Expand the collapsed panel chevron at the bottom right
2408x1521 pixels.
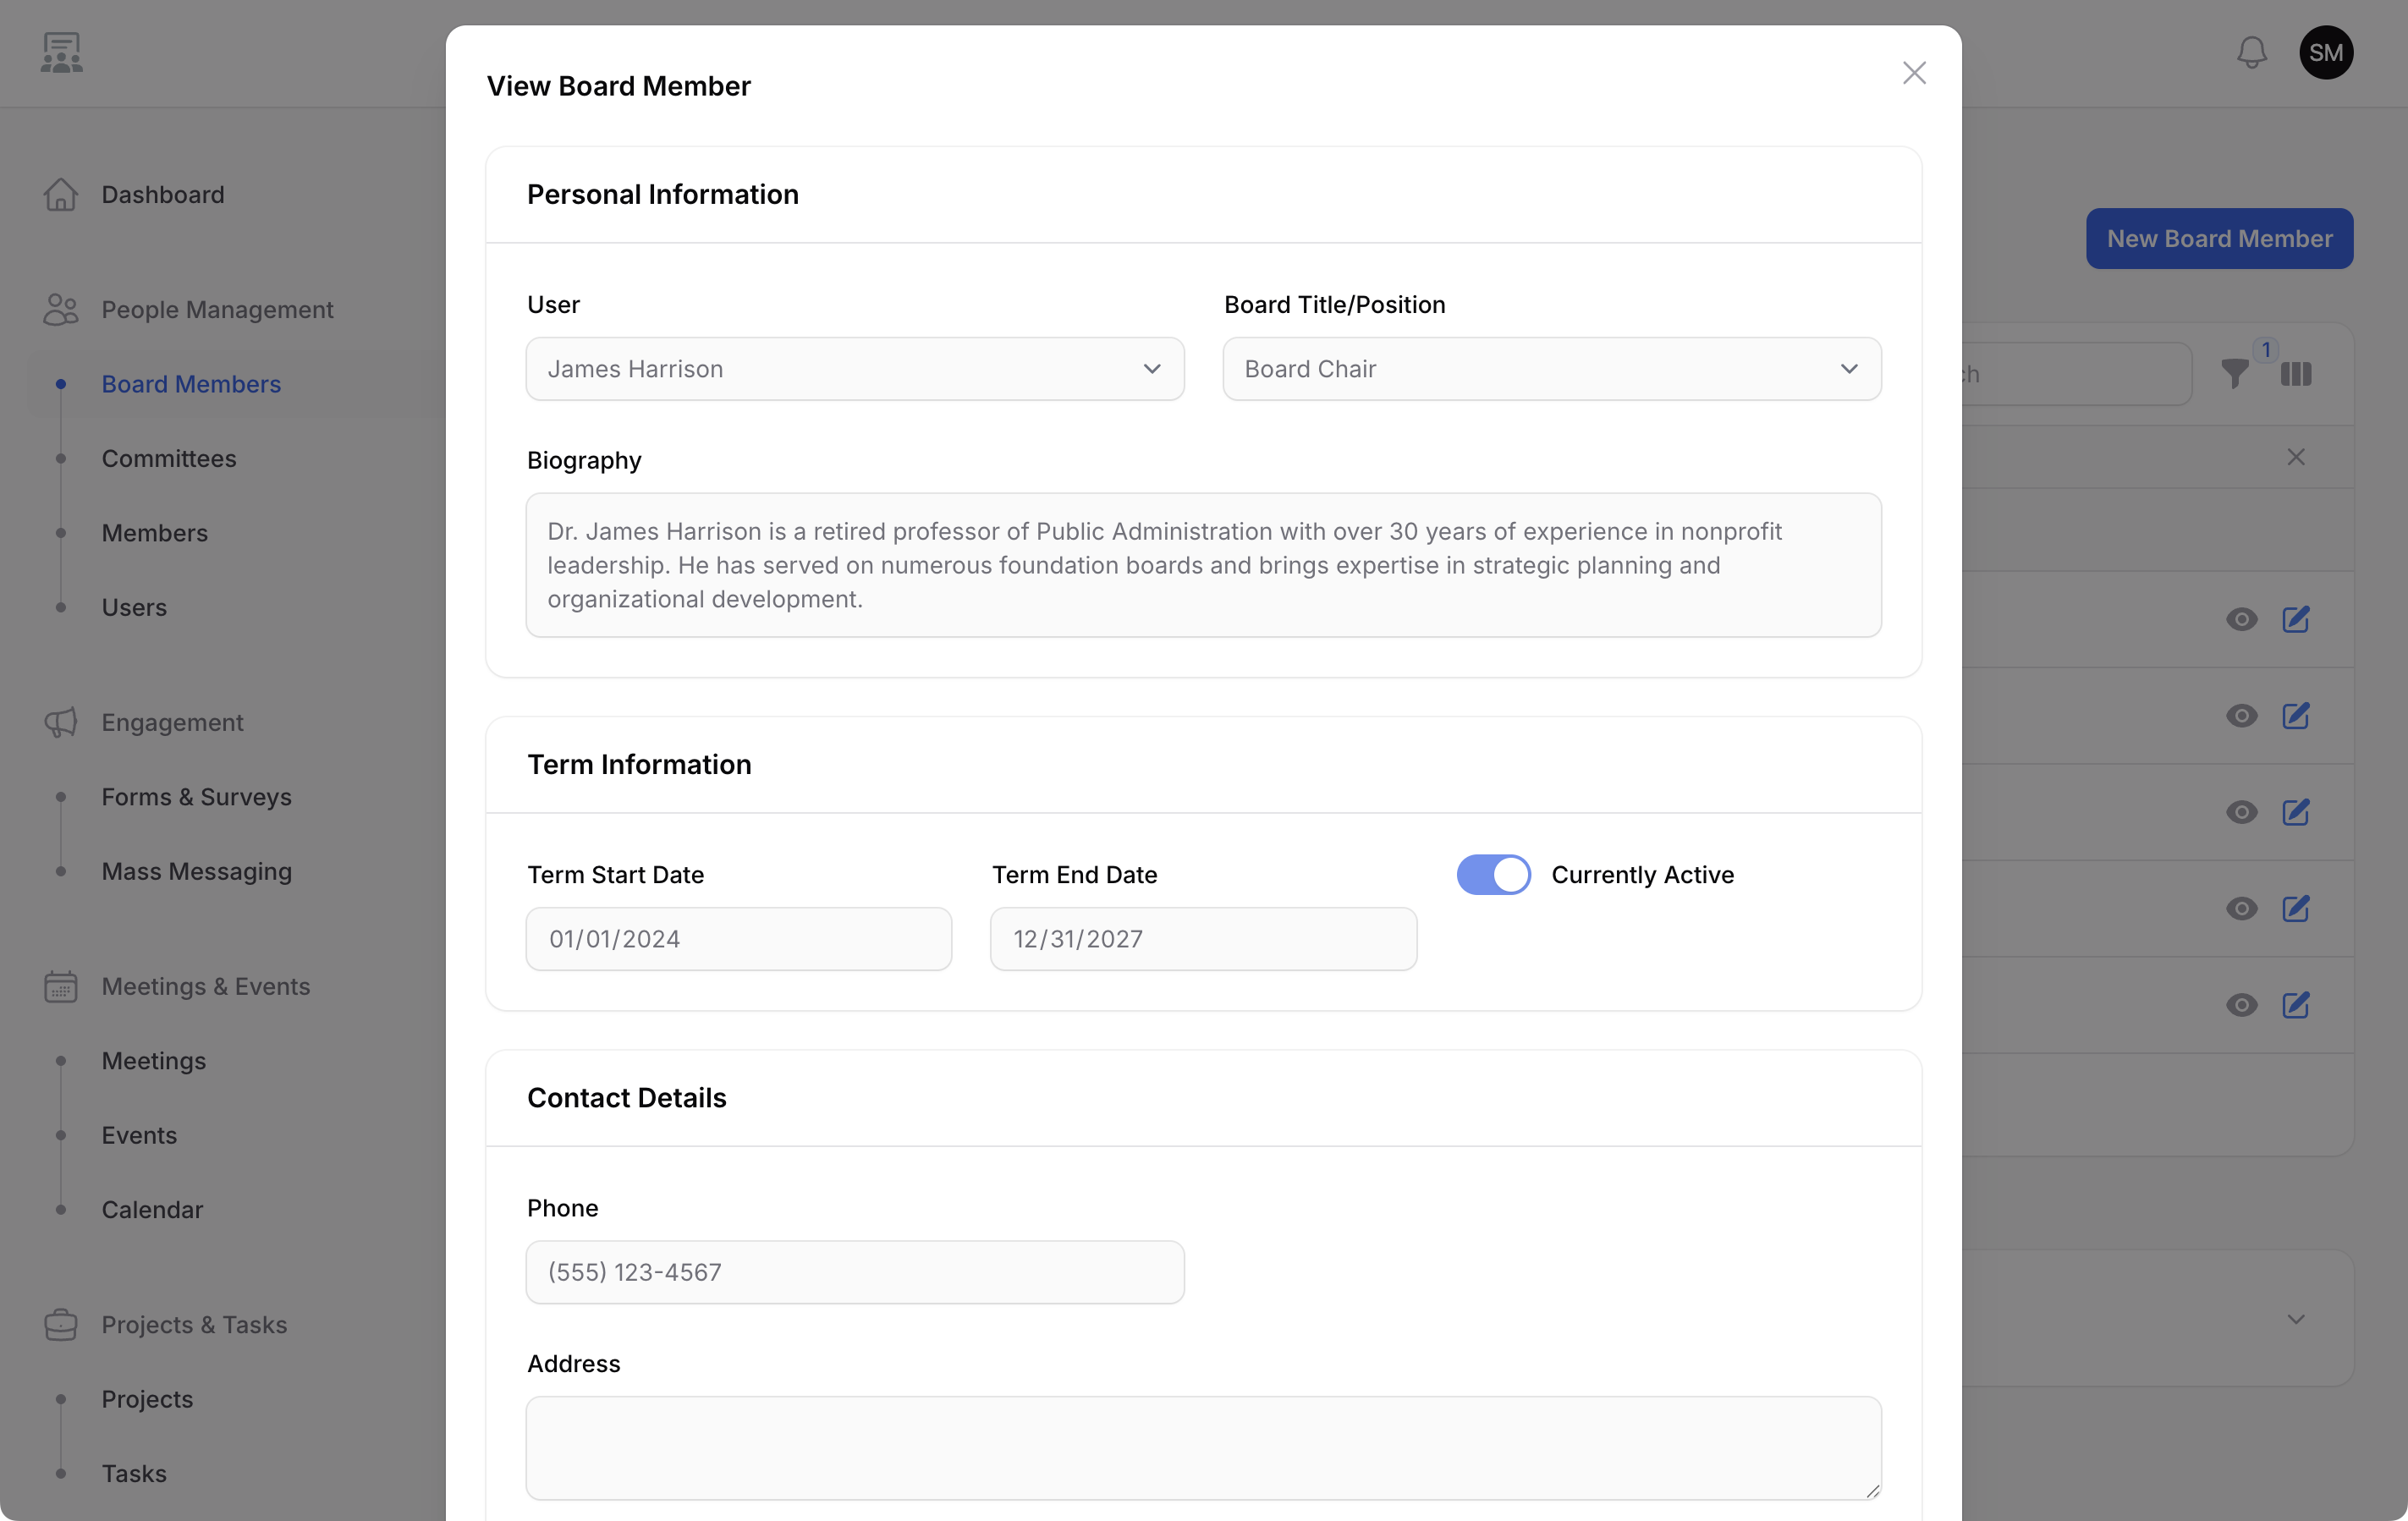[2295, 1319]
